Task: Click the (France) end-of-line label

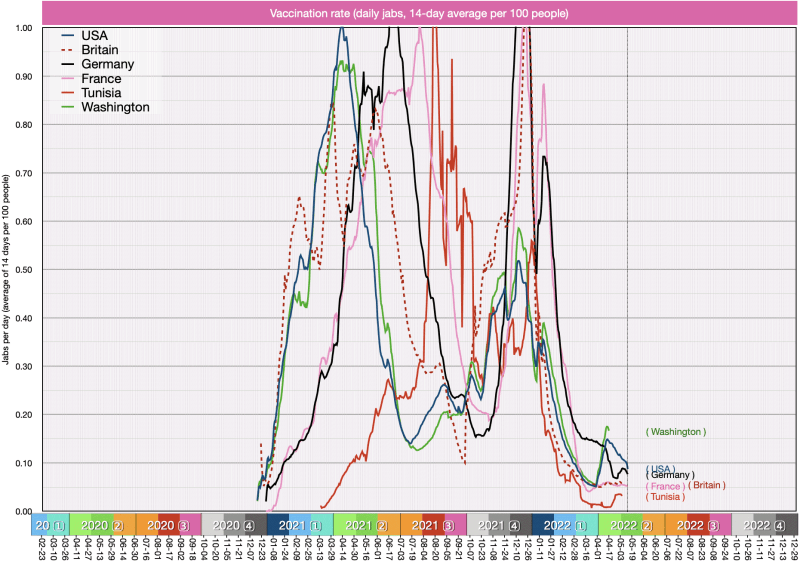Action: pos(665,486)
